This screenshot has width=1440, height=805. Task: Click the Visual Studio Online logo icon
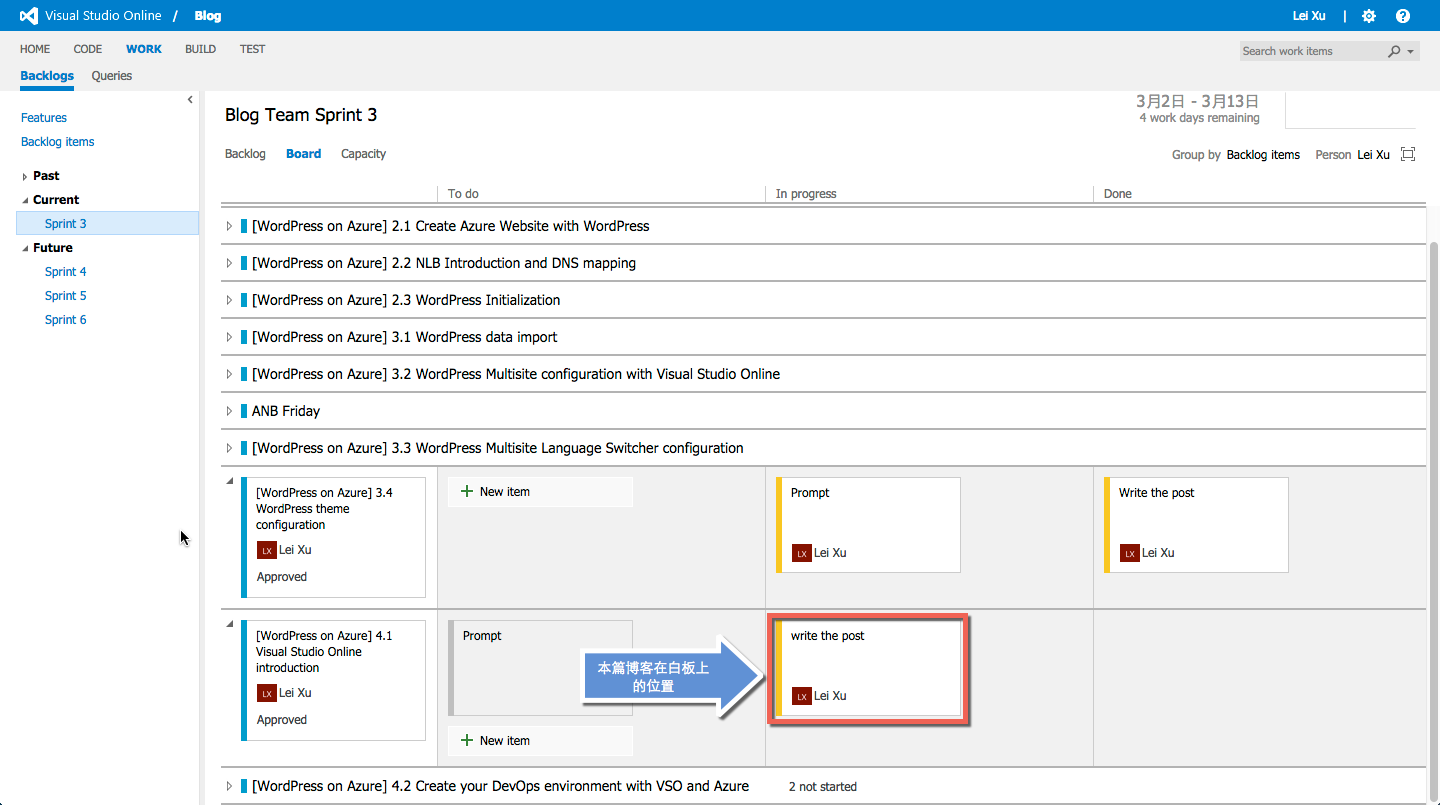tap(29, 16)
